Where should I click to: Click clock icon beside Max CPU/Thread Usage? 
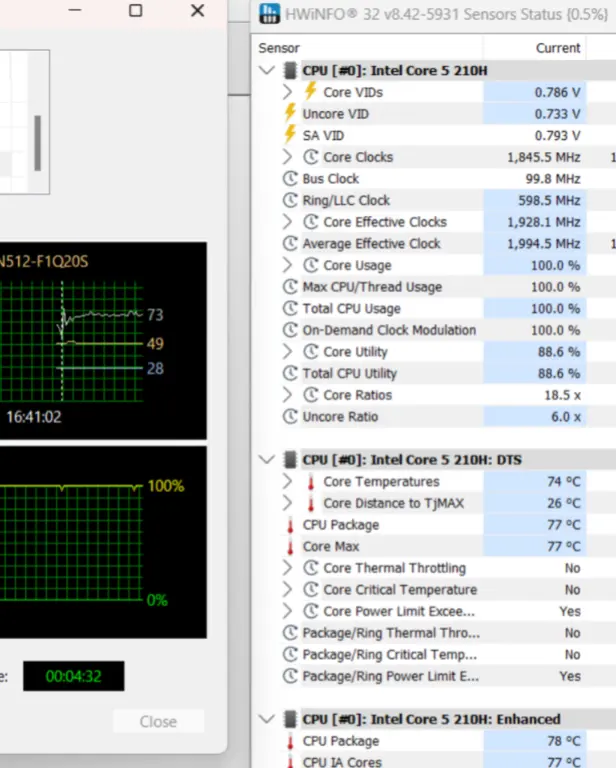290,287
